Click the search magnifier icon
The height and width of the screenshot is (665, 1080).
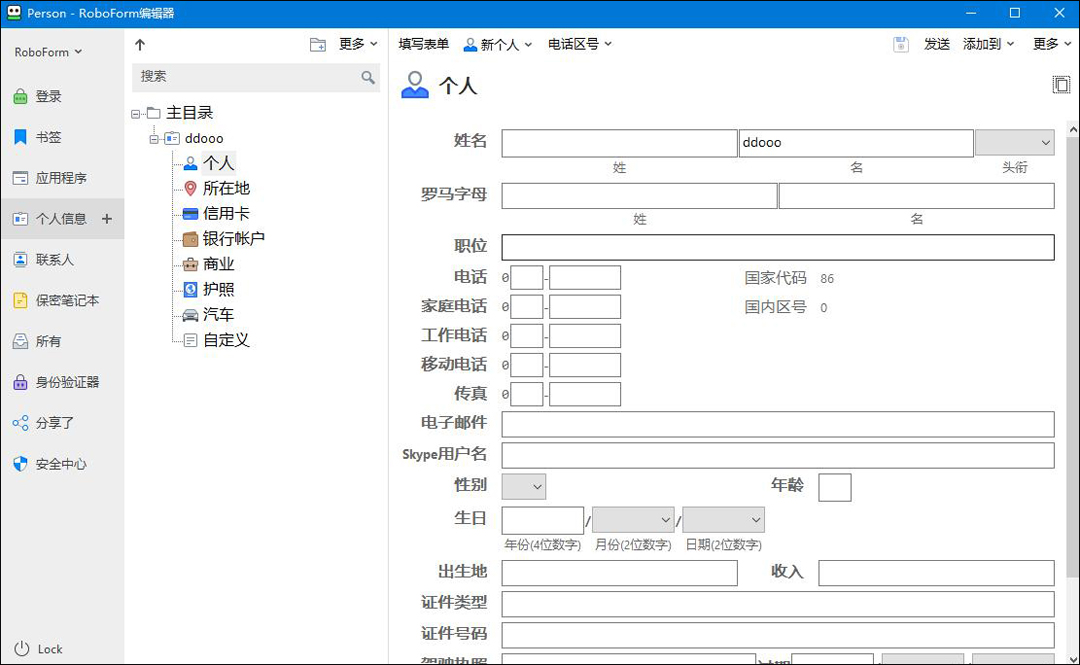point(368,77)
